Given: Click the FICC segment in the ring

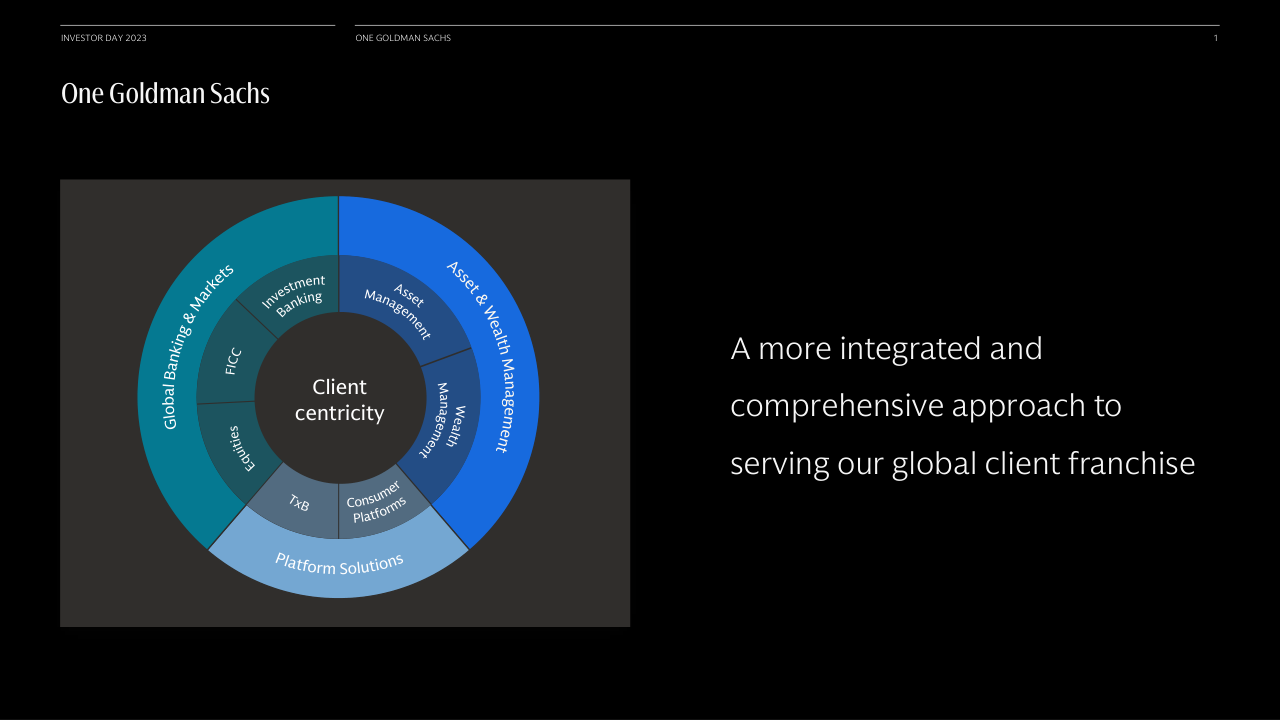Looking at the screenshot, I should pos(232,362).
